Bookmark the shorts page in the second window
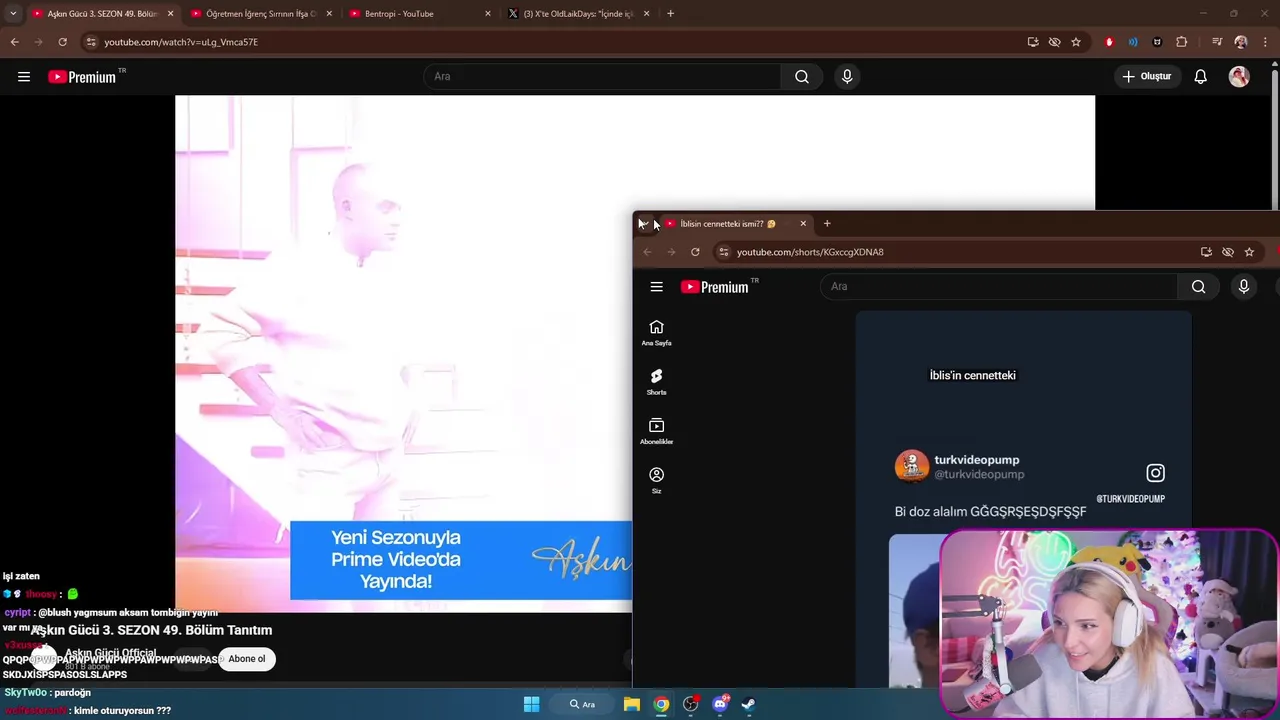Screen dimensions: 1280x720 1249,252
